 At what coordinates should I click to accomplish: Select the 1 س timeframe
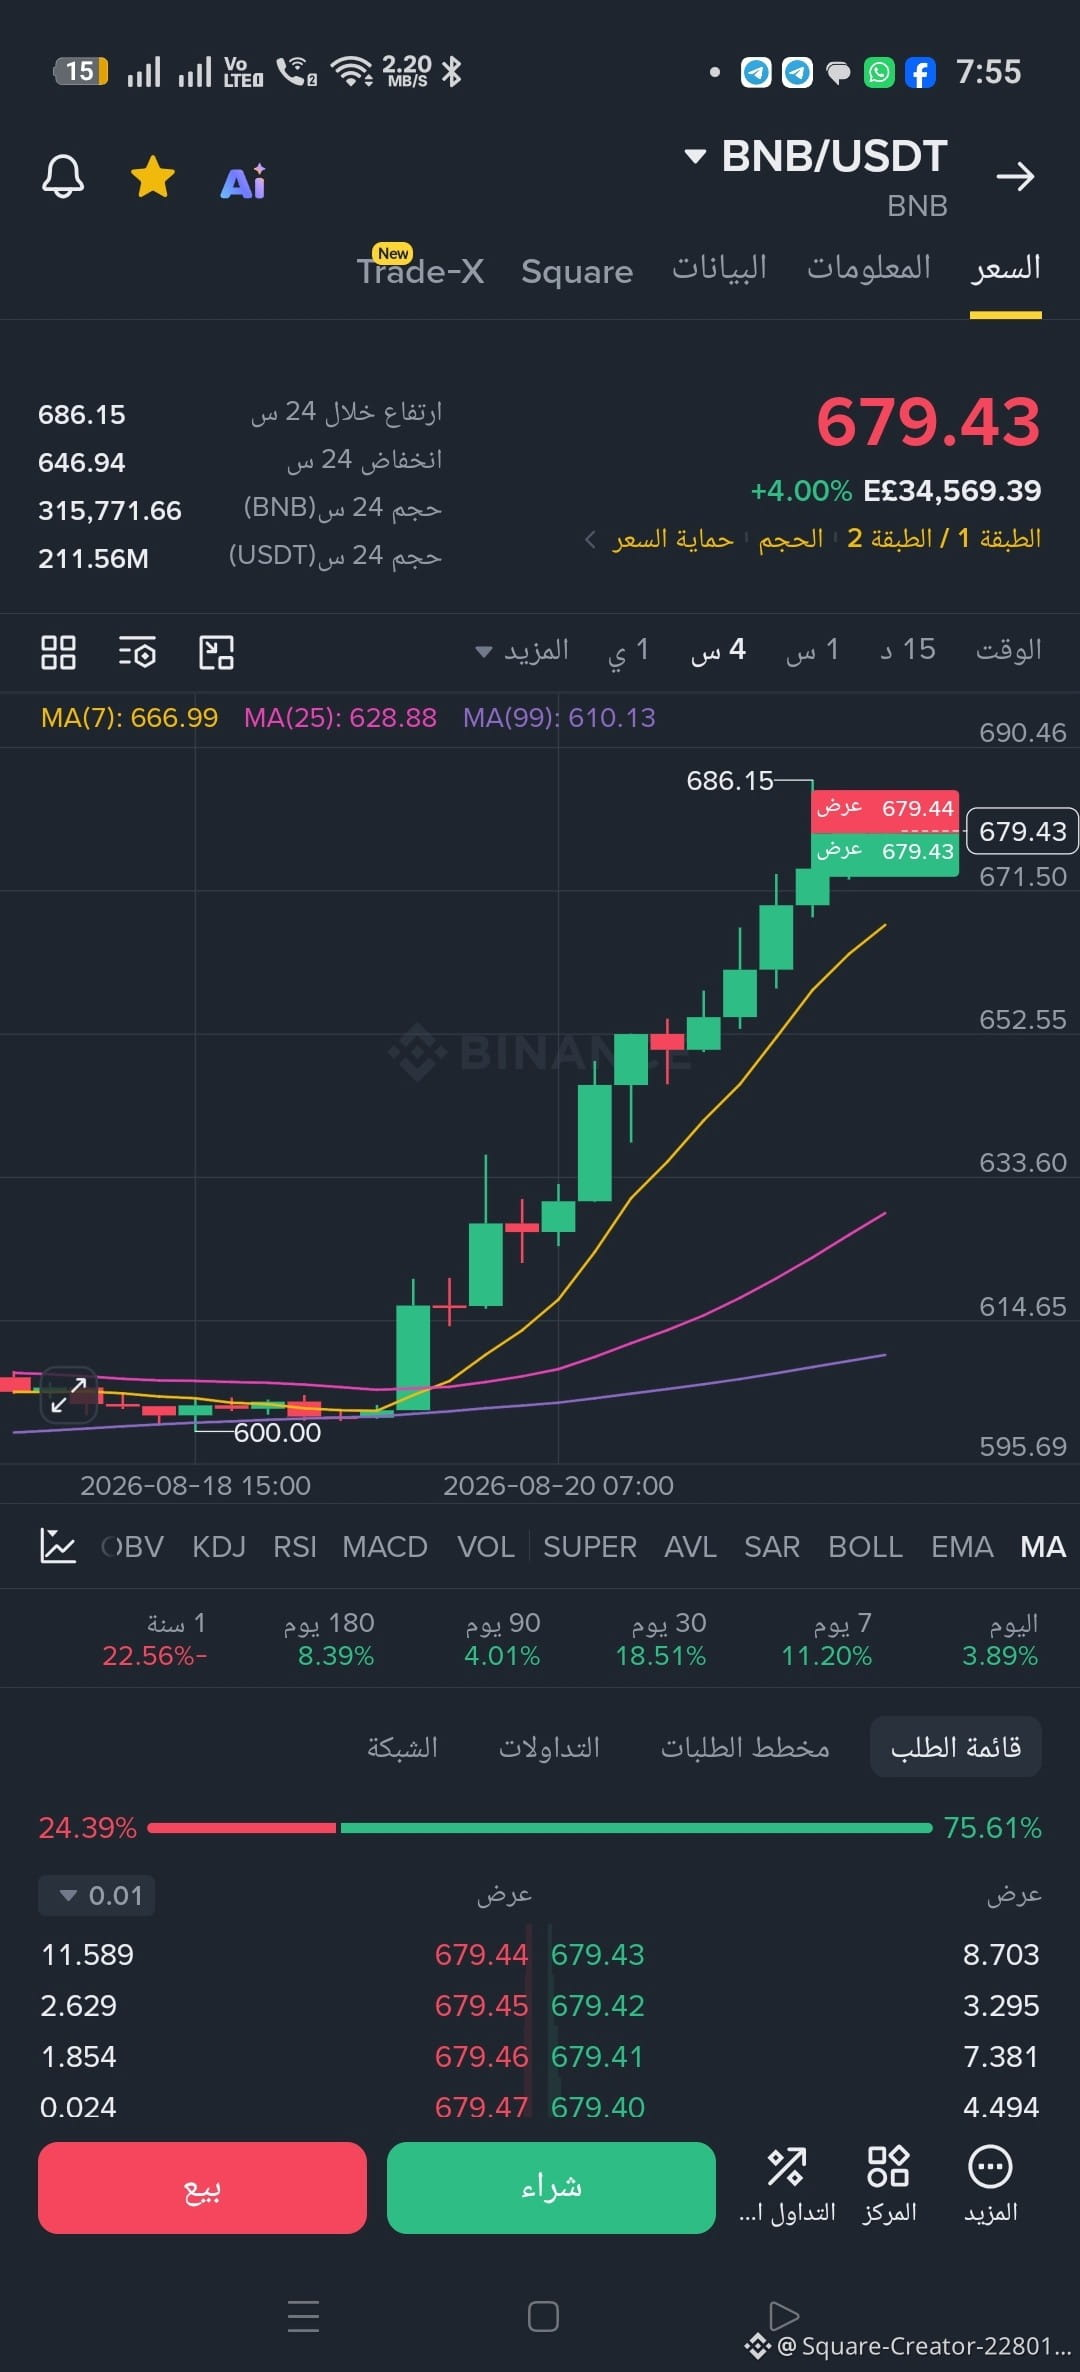[x=813, y=651]
